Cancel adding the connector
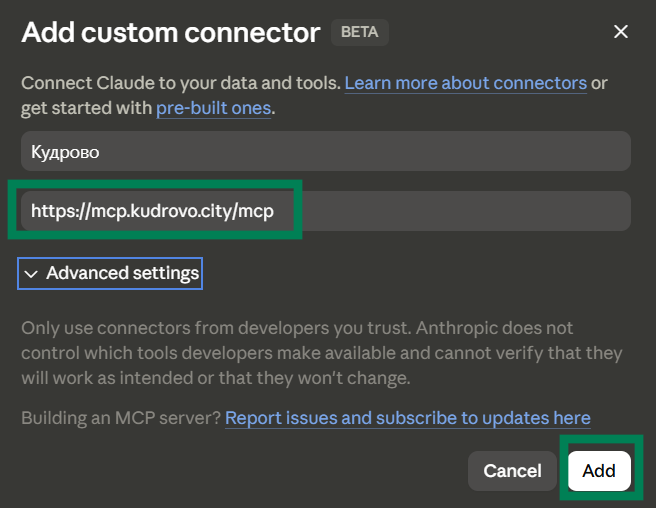 [512, 471]
